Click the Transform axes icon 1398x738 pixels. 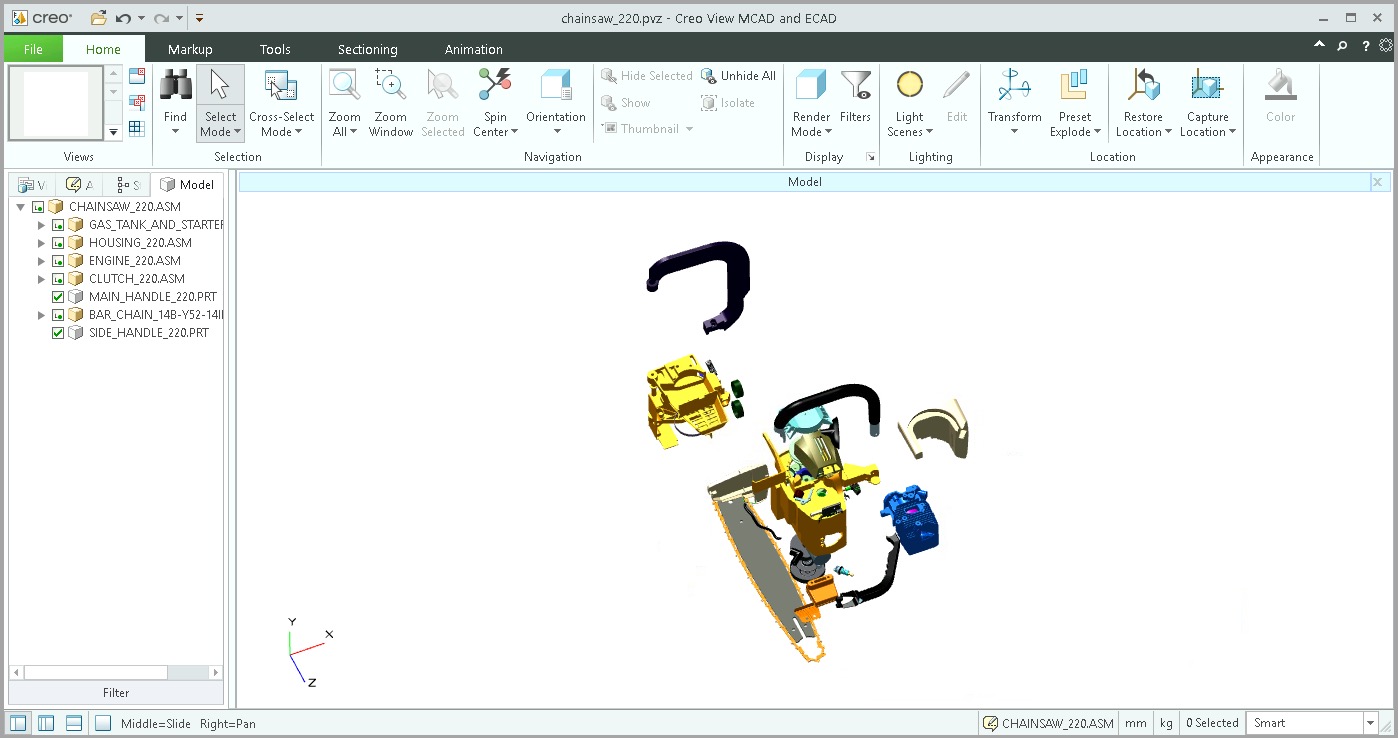1014,87
